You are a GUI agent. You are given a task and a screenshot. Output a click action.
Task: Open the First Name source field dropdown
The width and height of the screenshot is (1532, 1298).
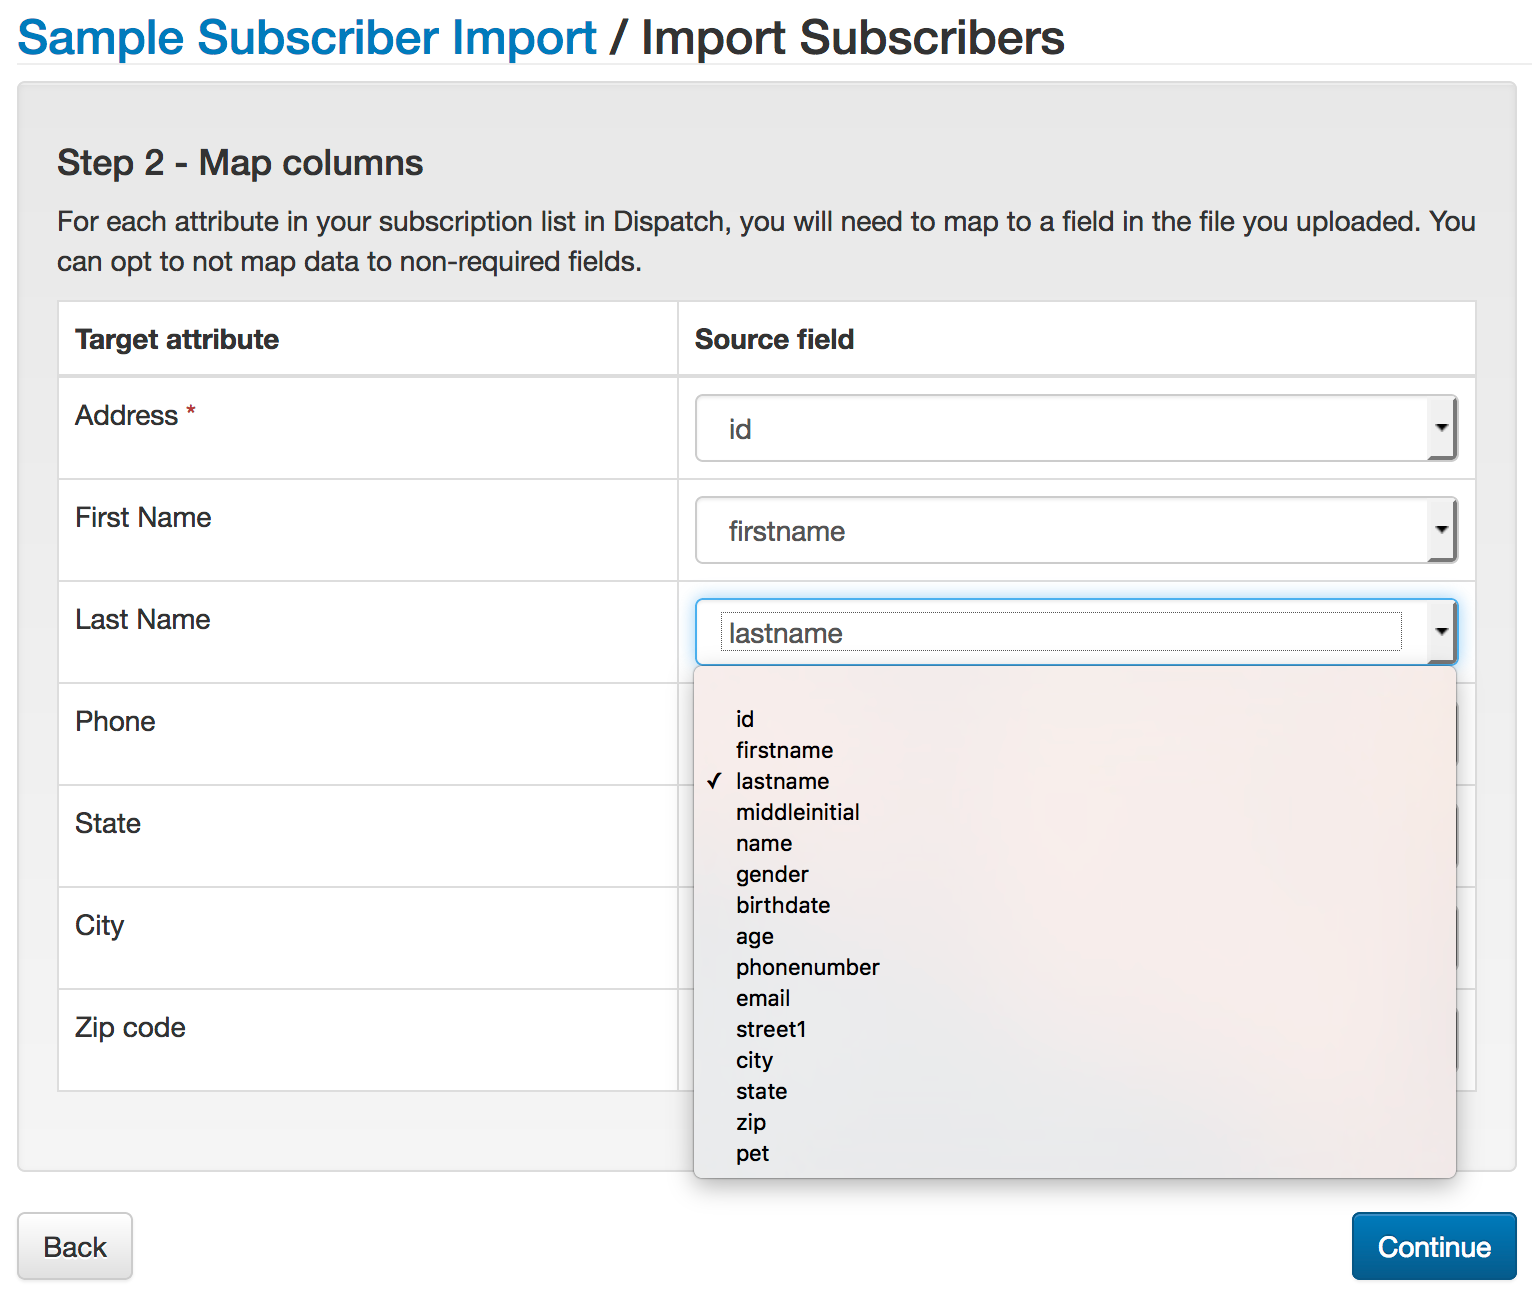pos(1075,531)
